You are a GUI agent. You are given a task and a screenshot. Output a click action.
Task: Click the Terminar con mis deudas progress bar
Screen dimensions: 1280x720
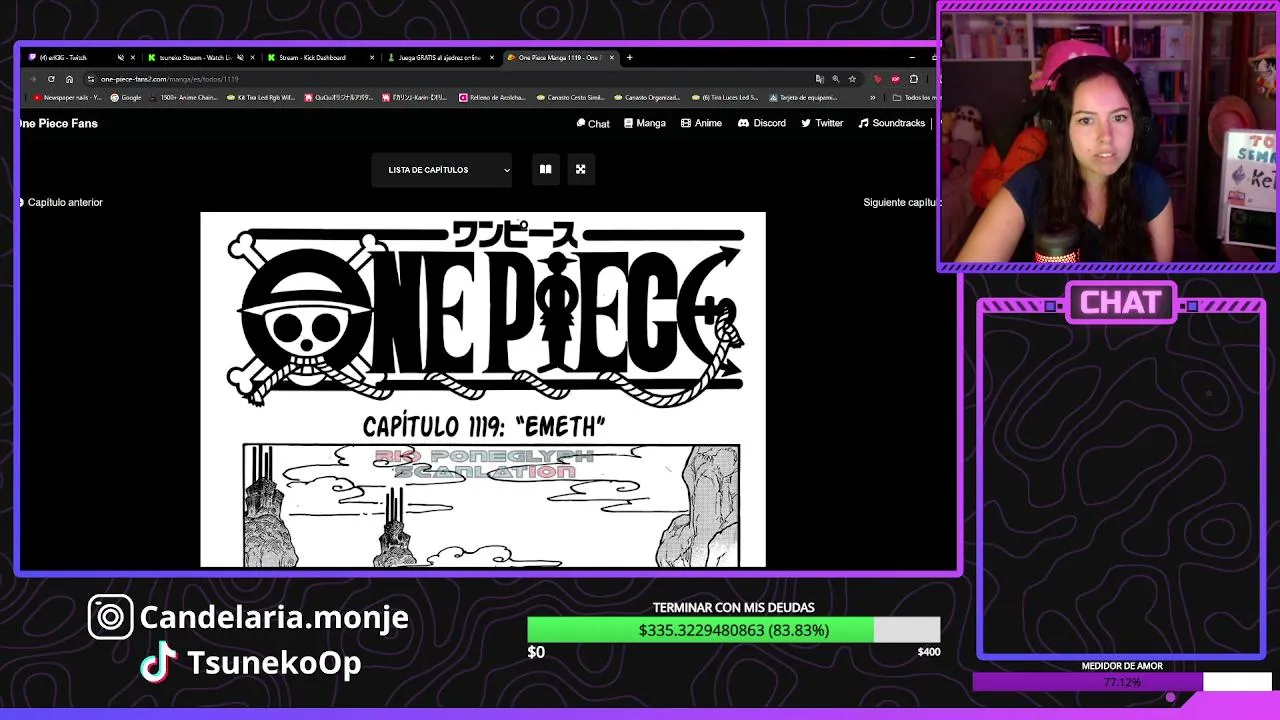[x=734, y=630]
